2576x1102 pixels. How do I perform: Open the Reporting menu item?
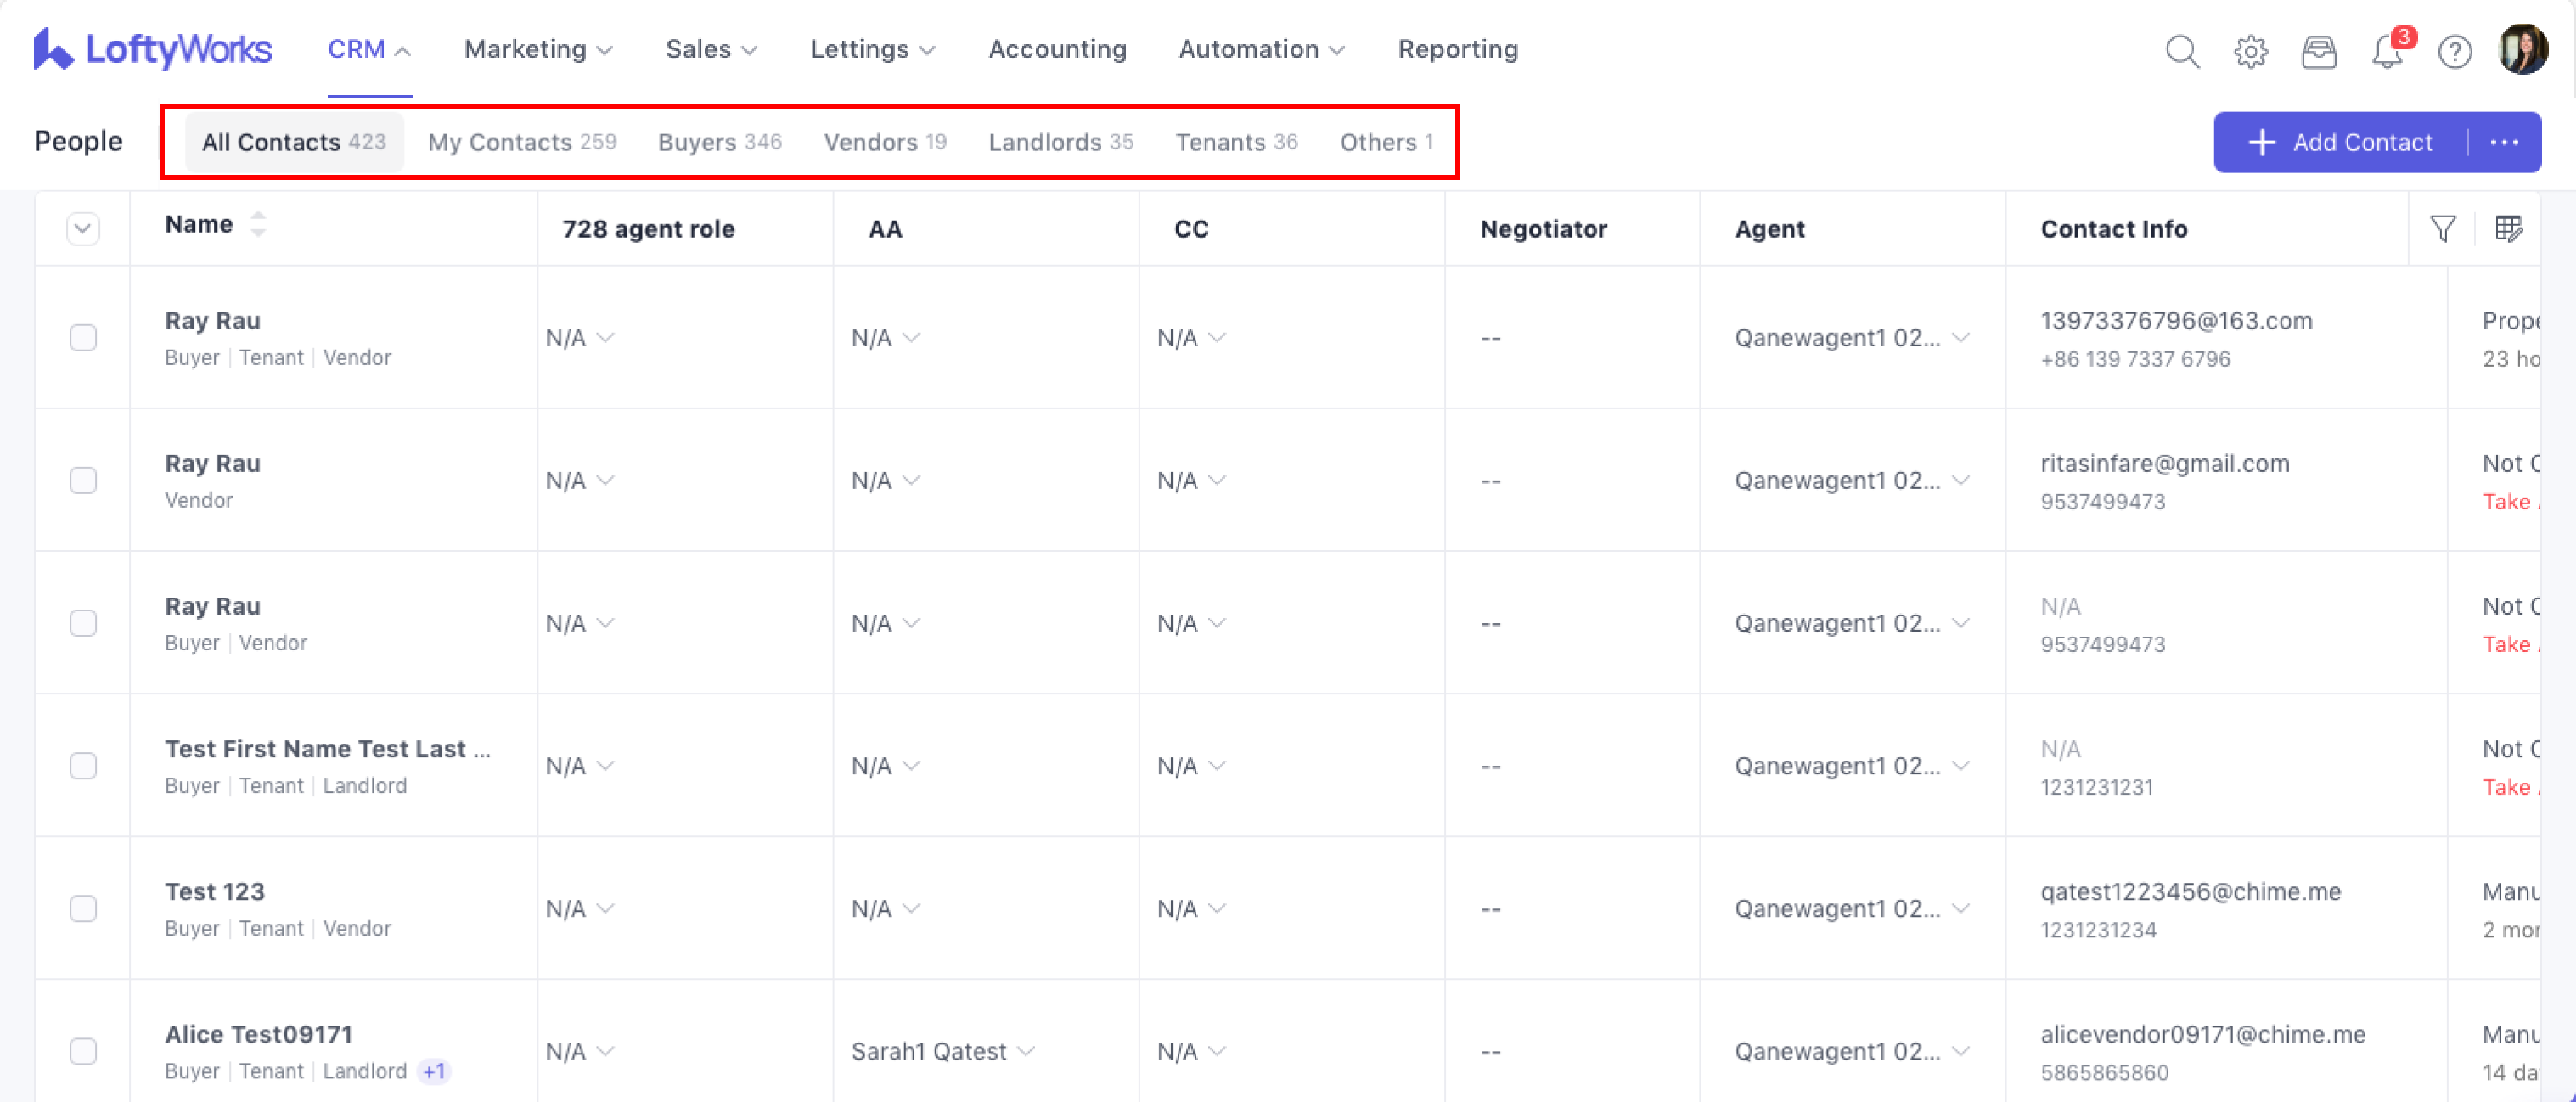pos(1457,49)
